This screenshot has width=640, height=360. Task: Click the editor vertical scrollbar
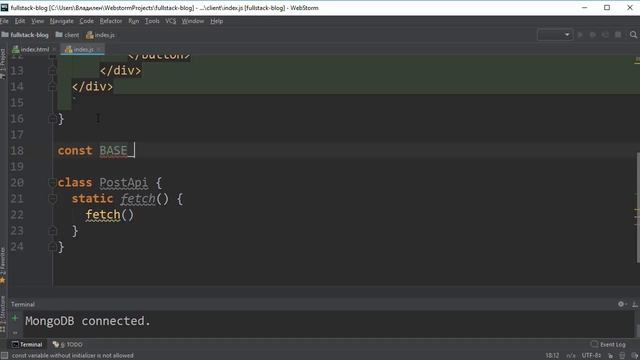[638, 208]
